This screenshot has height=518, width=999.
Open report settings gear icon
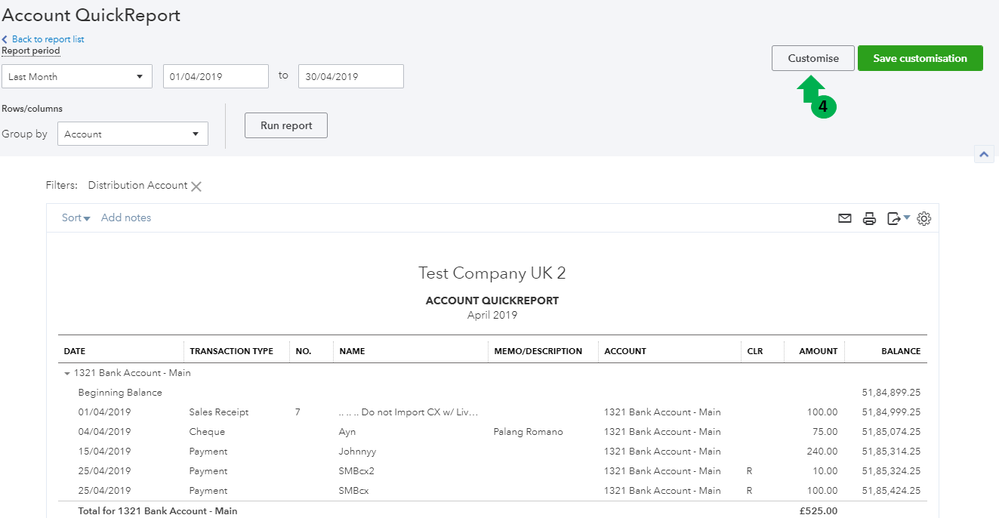click(924, 219)
